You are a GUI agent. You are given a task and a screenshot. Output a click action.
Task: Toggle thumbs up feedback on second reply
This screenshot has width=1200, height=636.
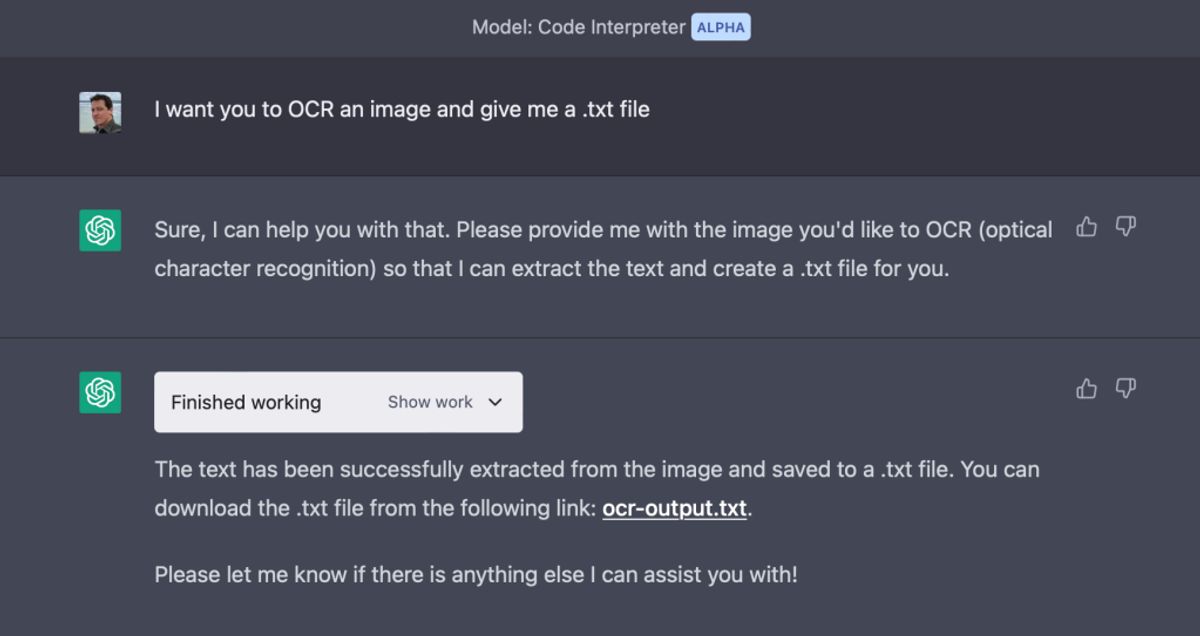pyautogui.click(x=1086, y=389)
